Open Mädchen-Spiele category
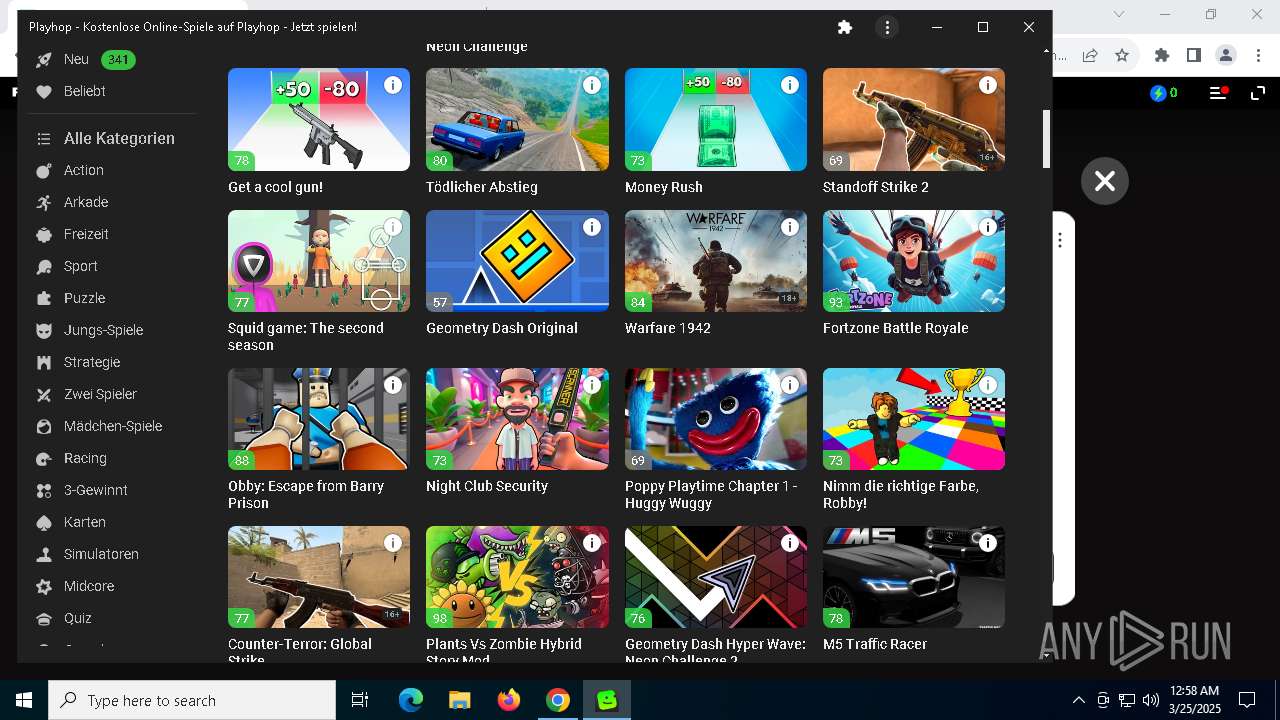This screenshot has width=1280, height=720. pos(113,426)
